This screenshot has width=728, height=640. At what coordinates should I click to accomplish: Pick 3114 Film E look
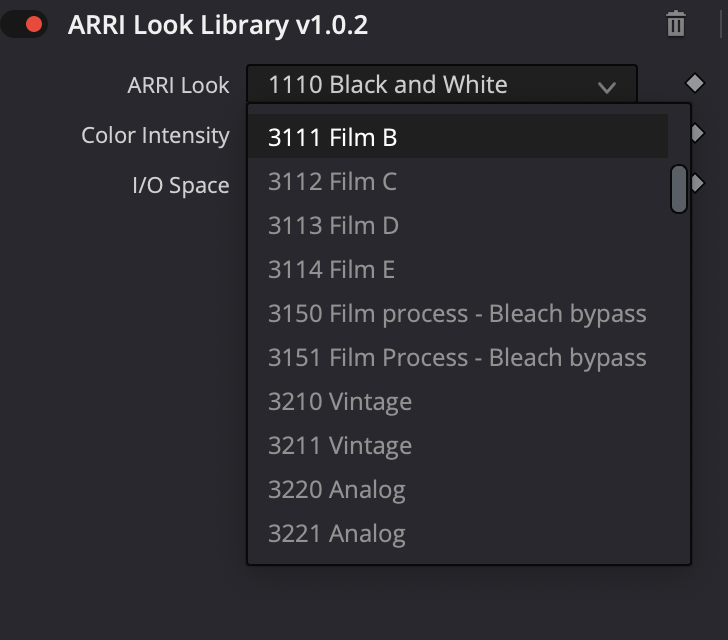458,269
